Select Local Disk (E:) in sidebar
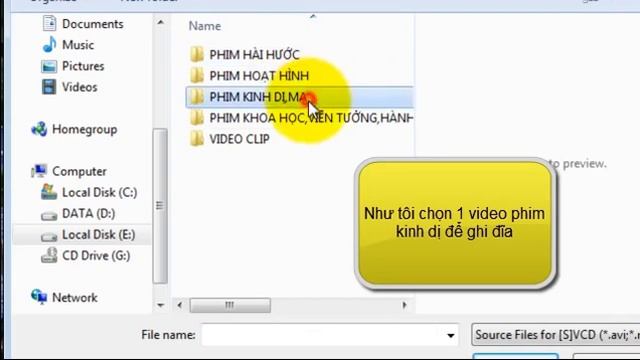Screen dimensions: 640x360 click(98, 235)
